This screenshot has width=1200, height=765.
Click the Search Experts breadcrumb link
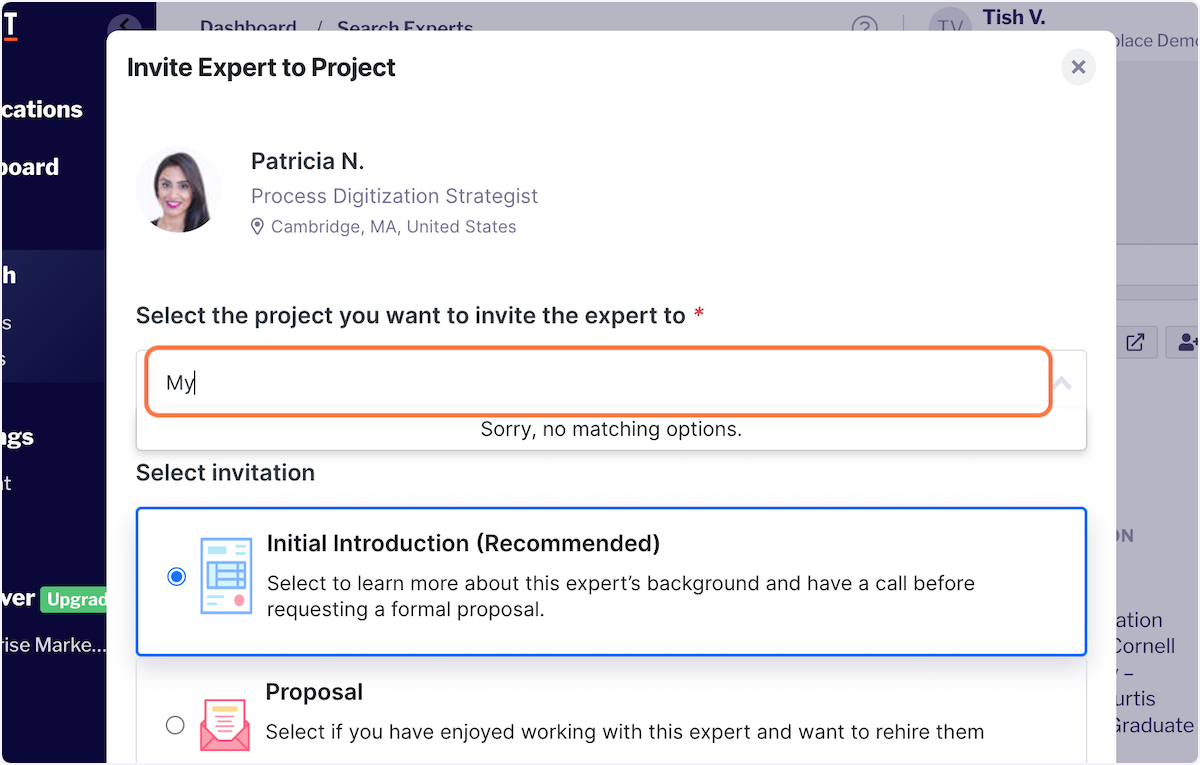click(x=405, y=27)
